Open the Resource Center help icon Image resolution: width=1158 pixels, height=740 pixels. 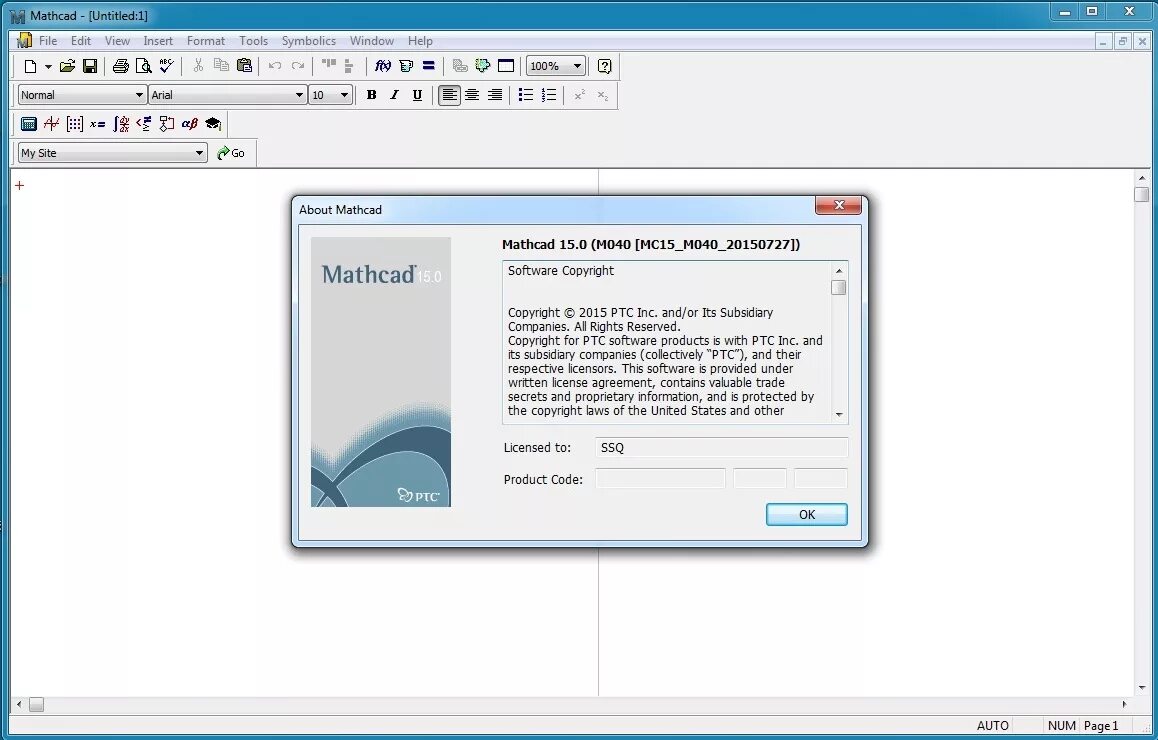tap(604, 66)
